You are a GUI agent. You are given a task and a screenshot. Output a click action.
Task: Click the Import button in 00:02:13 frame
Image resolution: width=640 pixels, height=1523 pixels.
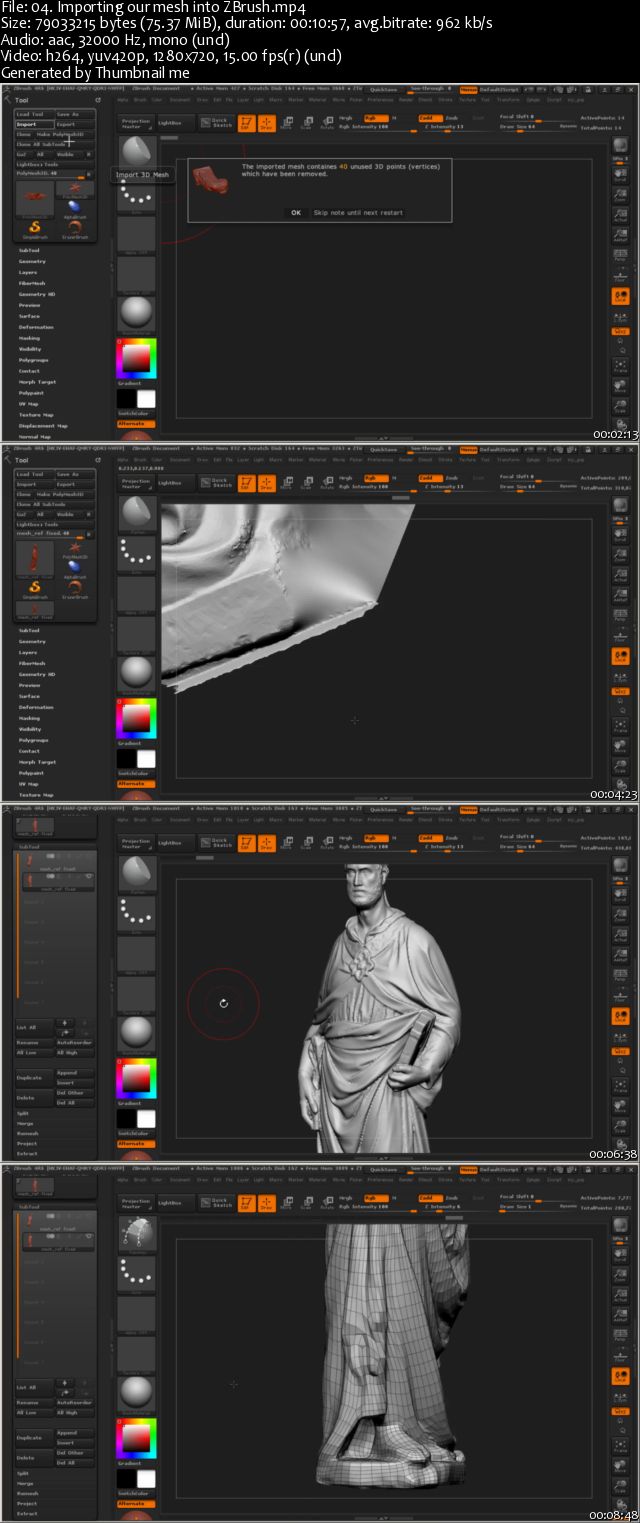coord(35,124)
